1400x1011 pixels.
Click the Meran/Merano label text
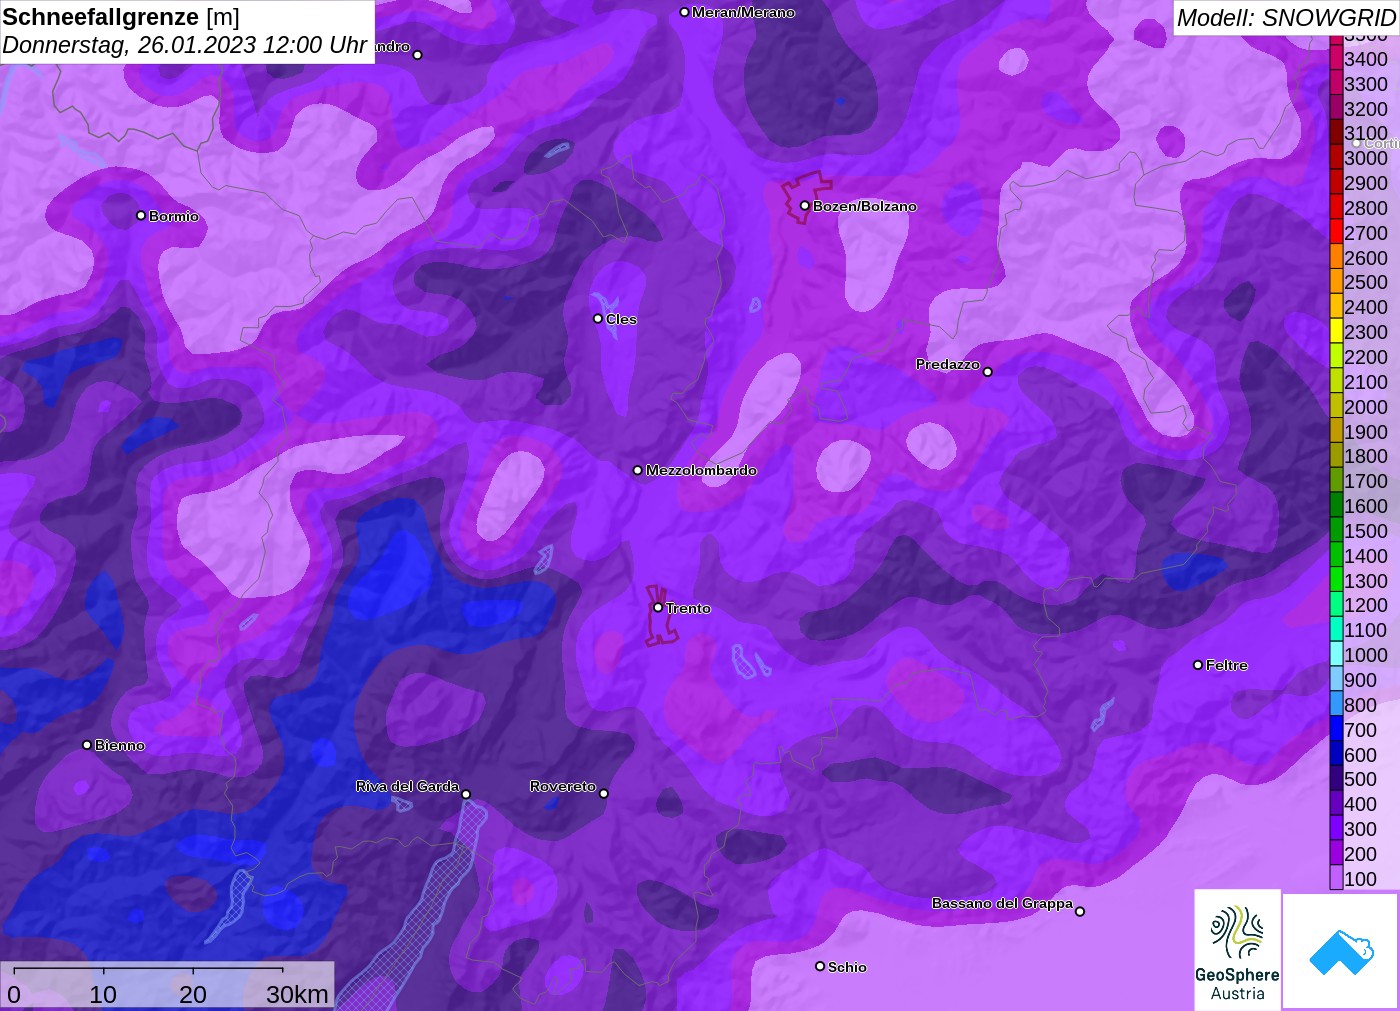pyautogui.click(x=743, y=13)
